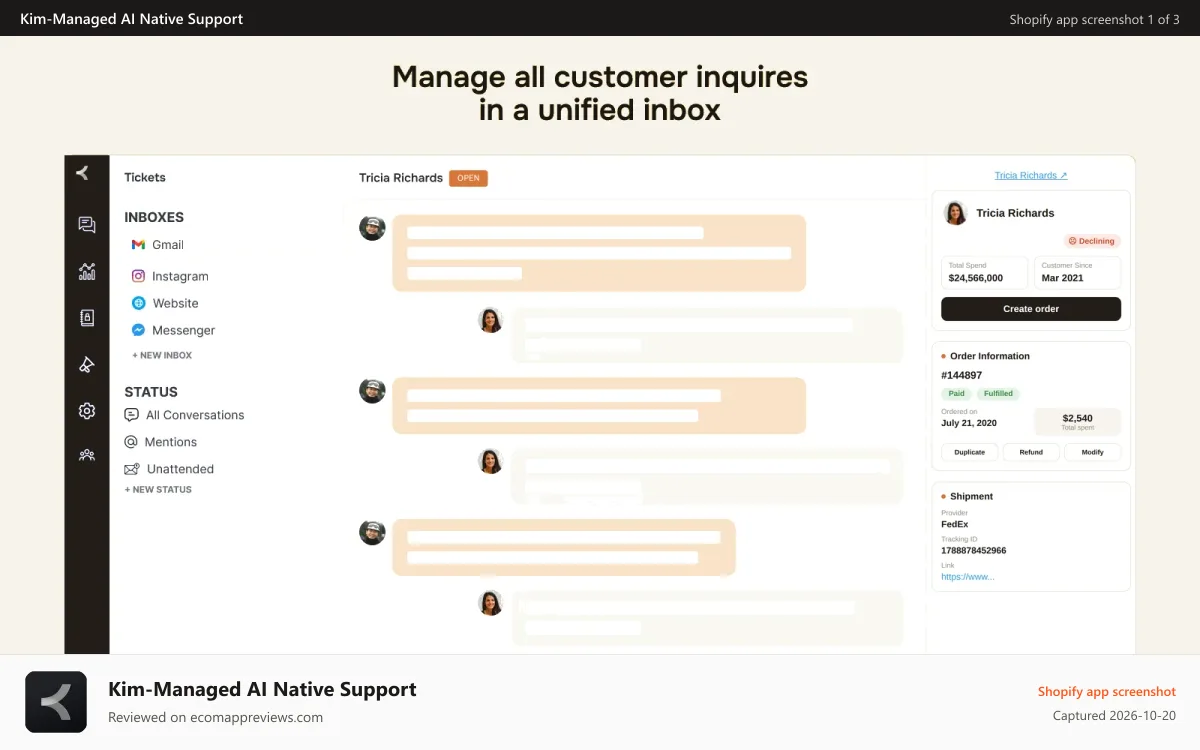Open the contacts book sidebar icon
Viewport: 1200px width, 750px height.
point(87,318)
